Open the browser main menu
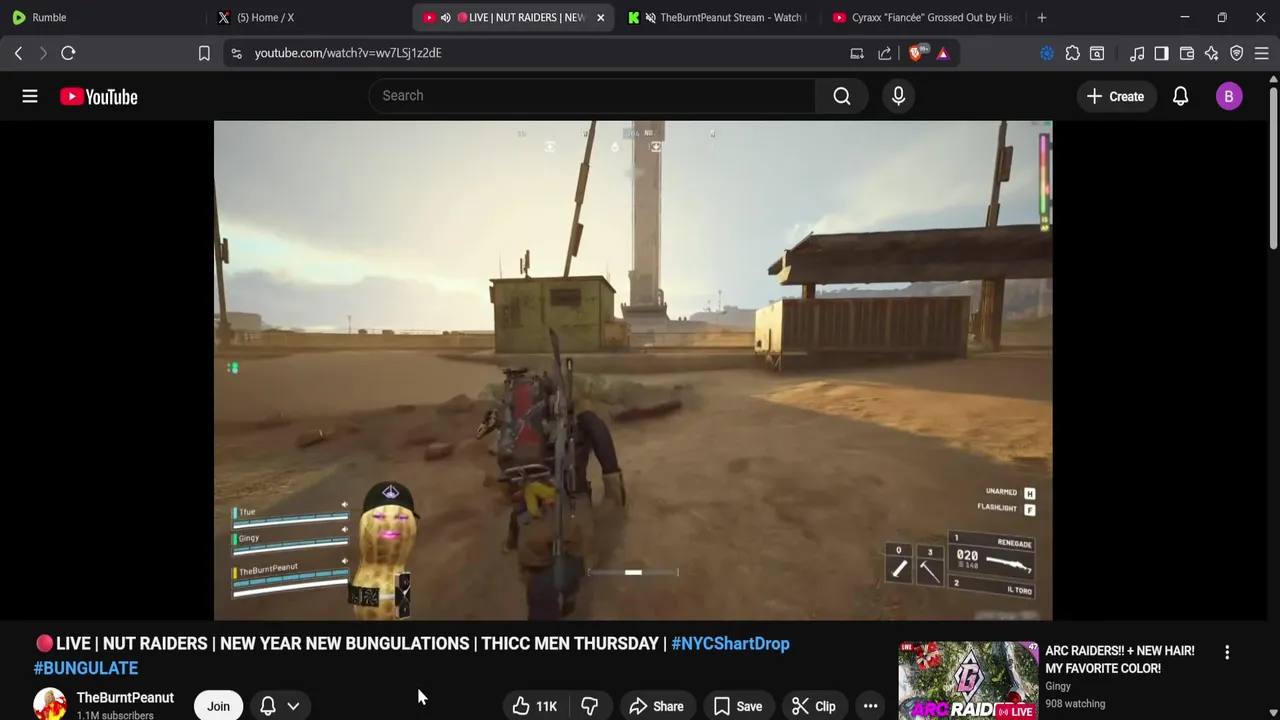 pyautogui.click(x=1262, y=53)
